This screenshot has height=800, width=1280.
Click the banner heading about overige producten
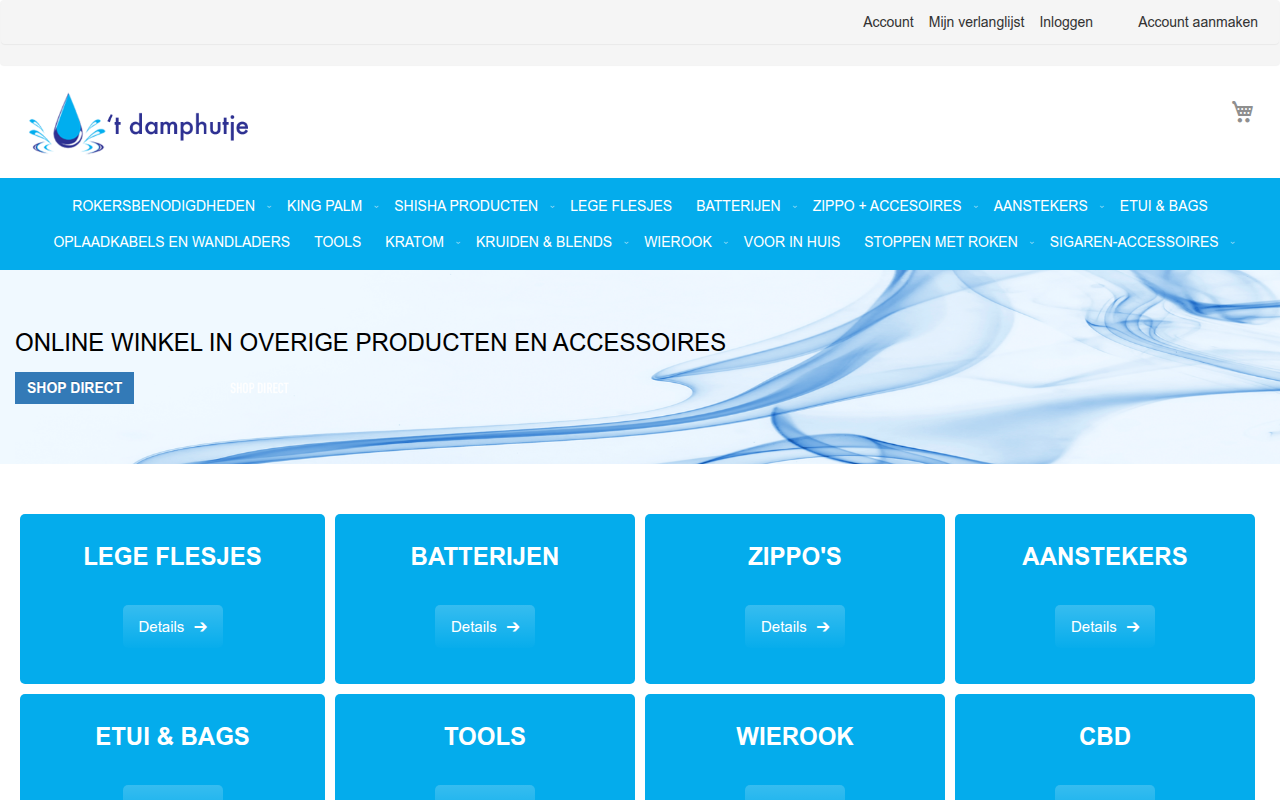coord(370,342)
